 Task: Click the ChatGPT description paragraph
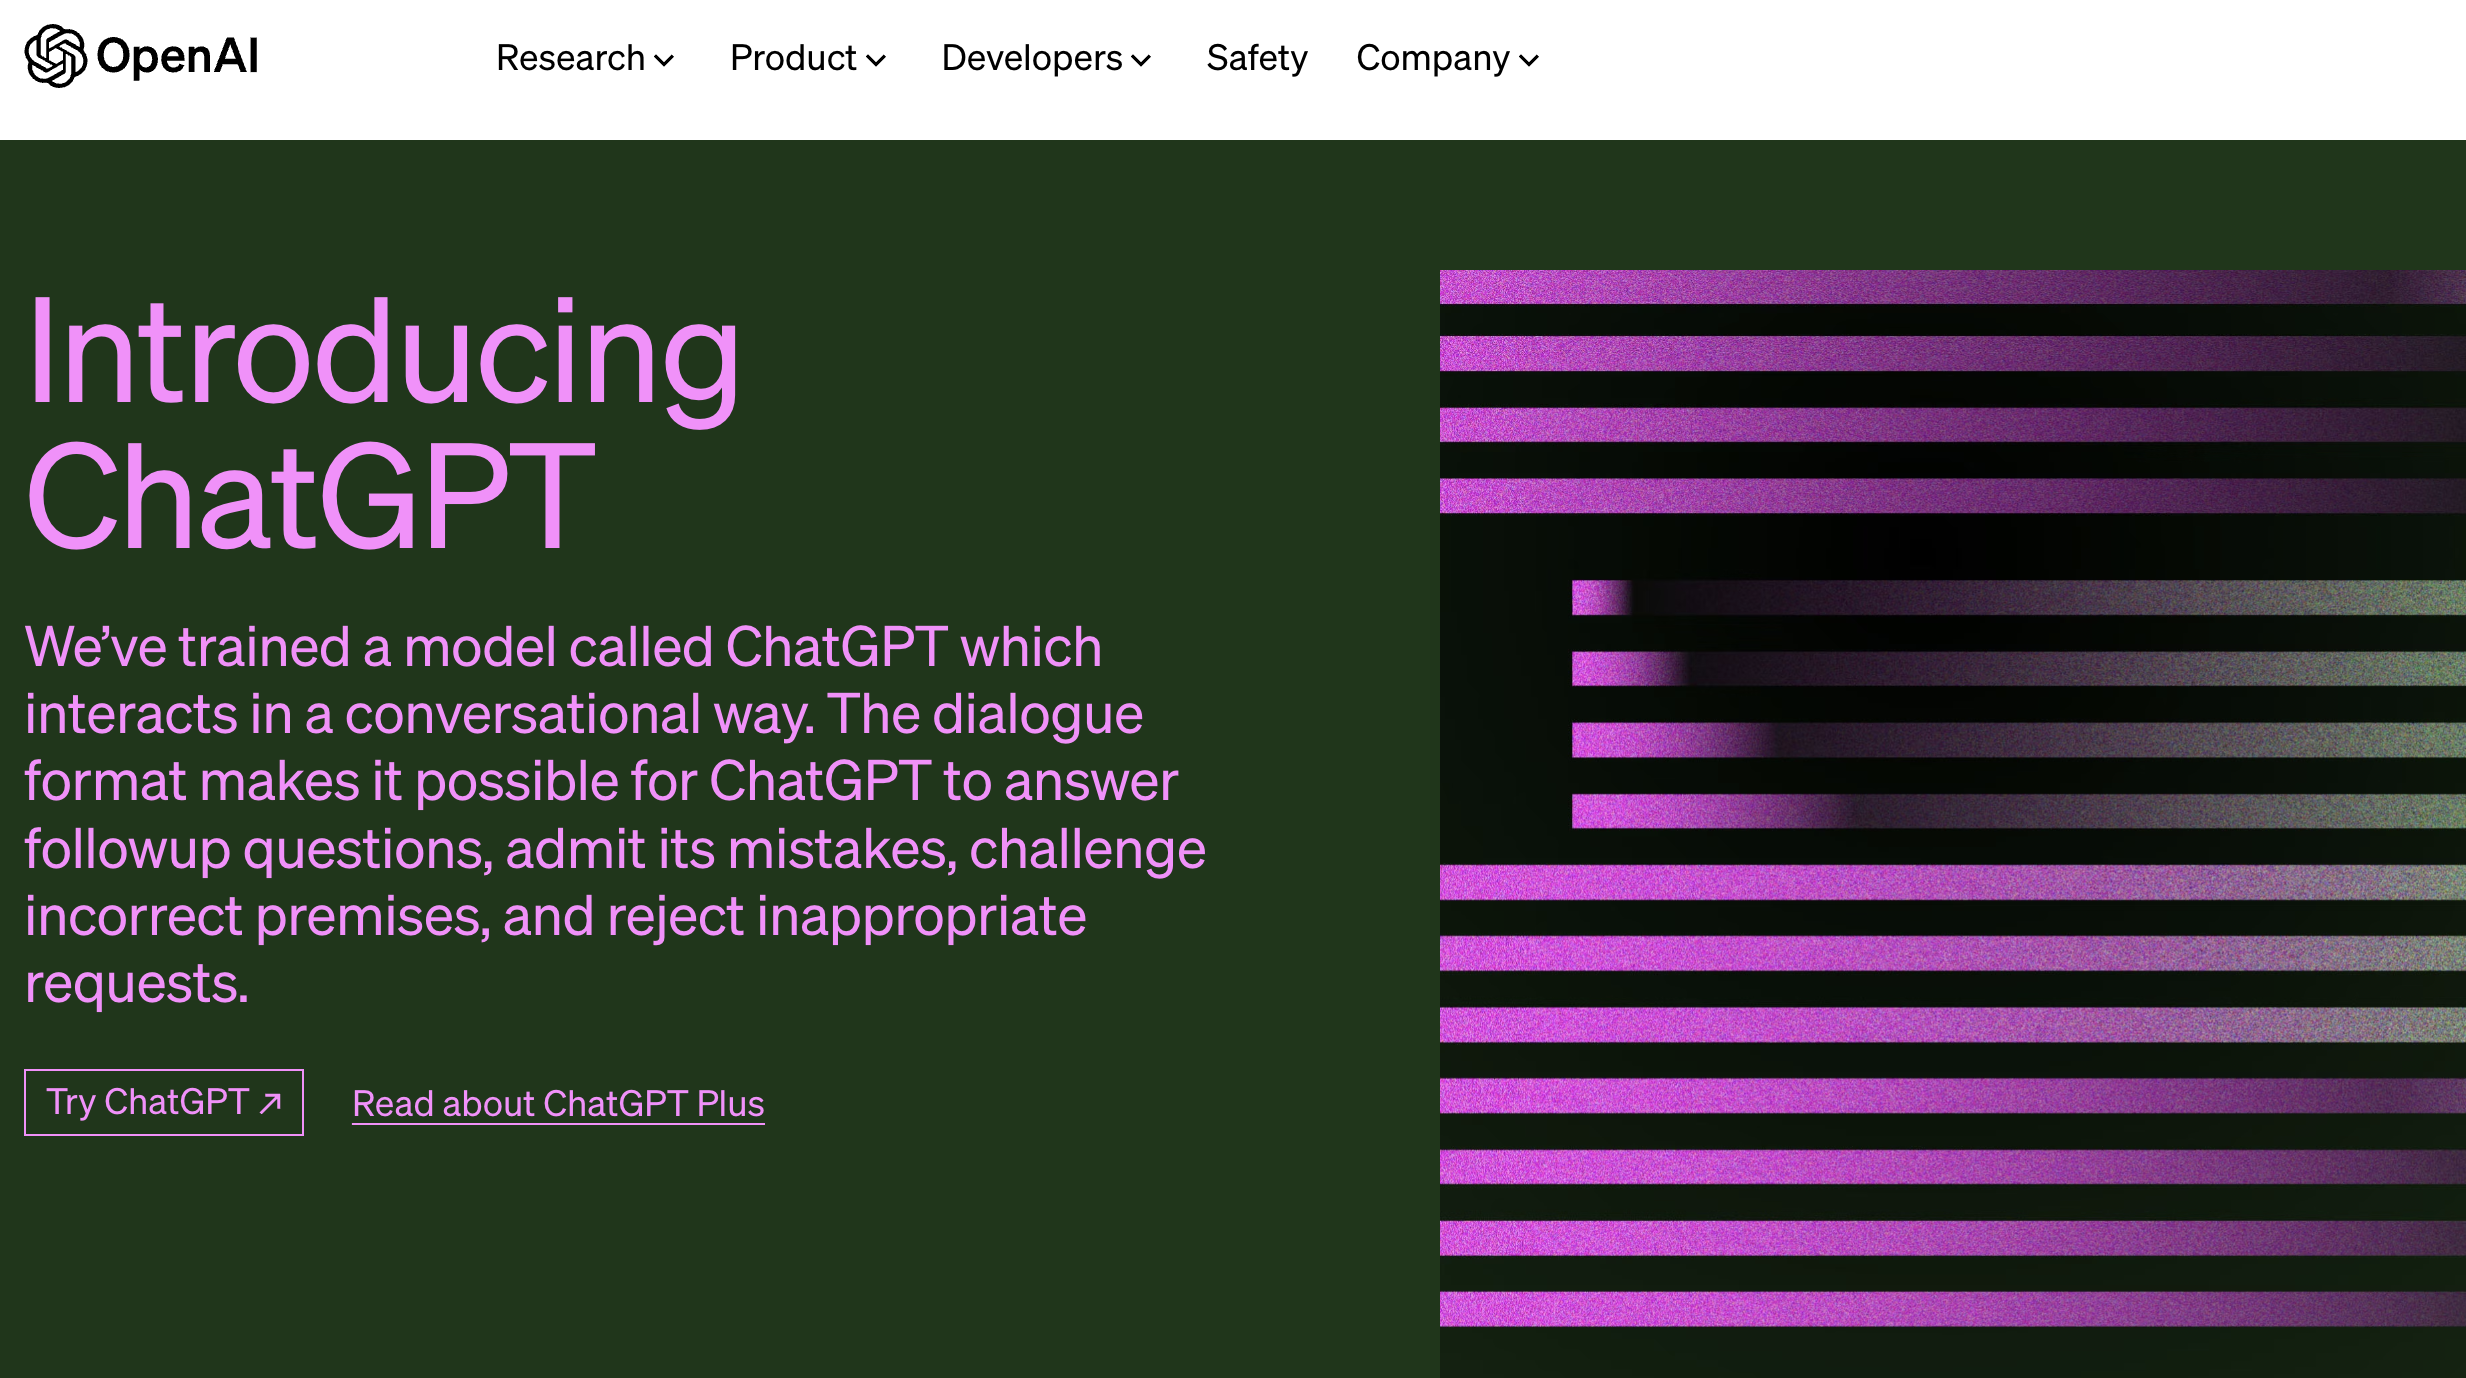coord(615,815)
